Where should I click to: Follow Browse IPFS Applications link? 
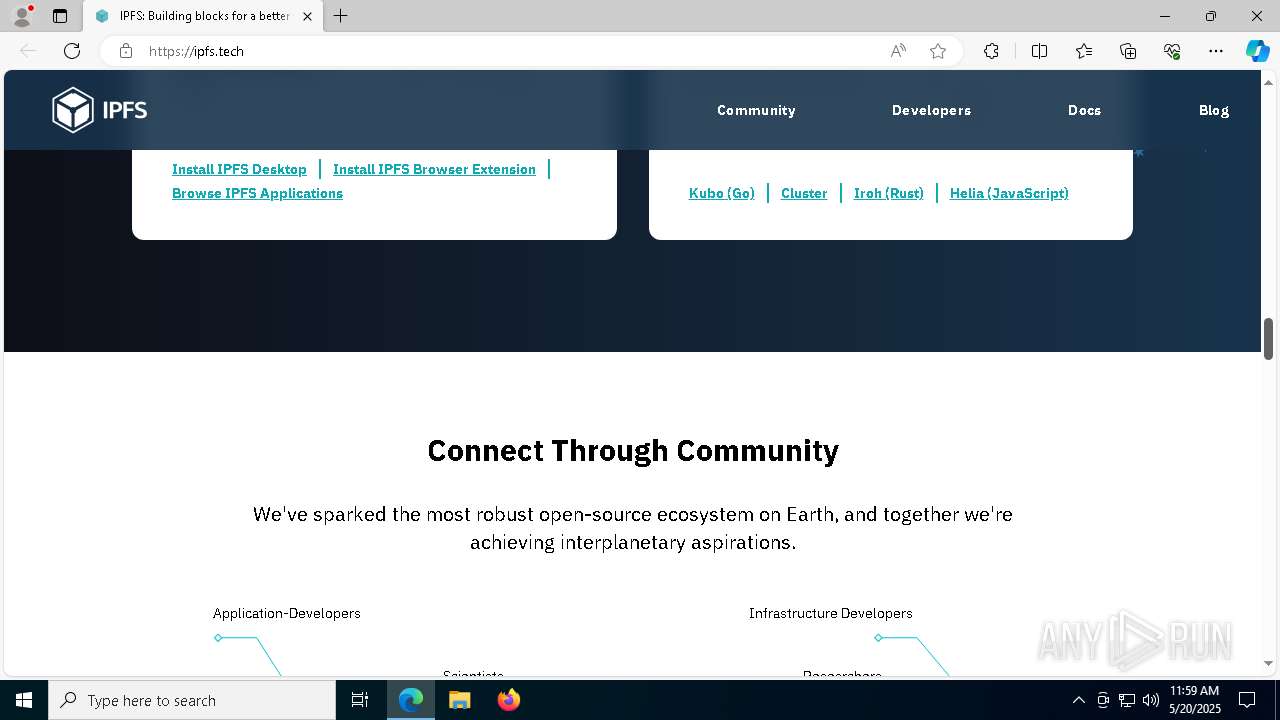[x=257, y=193]
